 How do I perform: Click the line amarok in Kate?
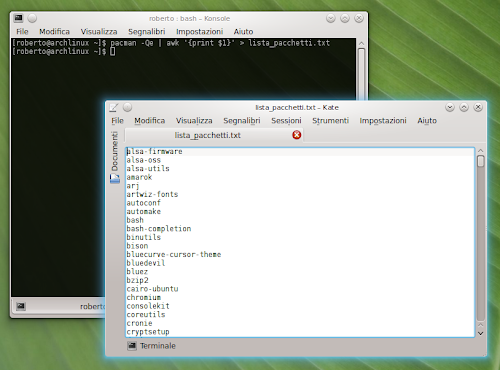point(139,177)
